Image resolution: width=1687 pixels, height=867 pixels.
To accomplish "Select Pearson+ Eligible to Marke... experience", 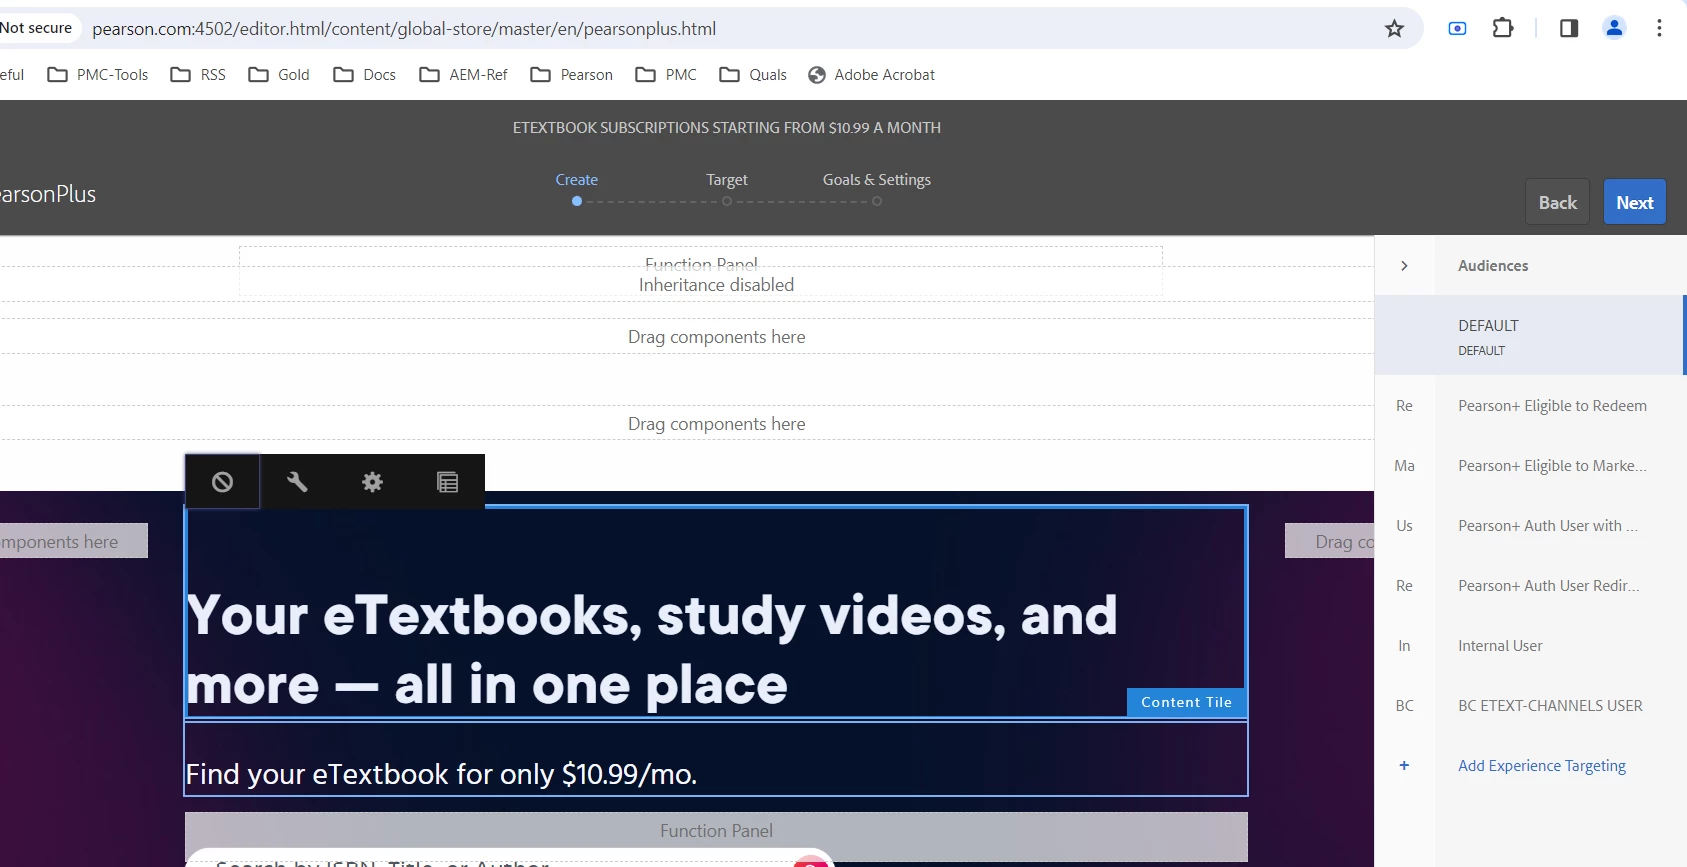I will click(1531, 466).
